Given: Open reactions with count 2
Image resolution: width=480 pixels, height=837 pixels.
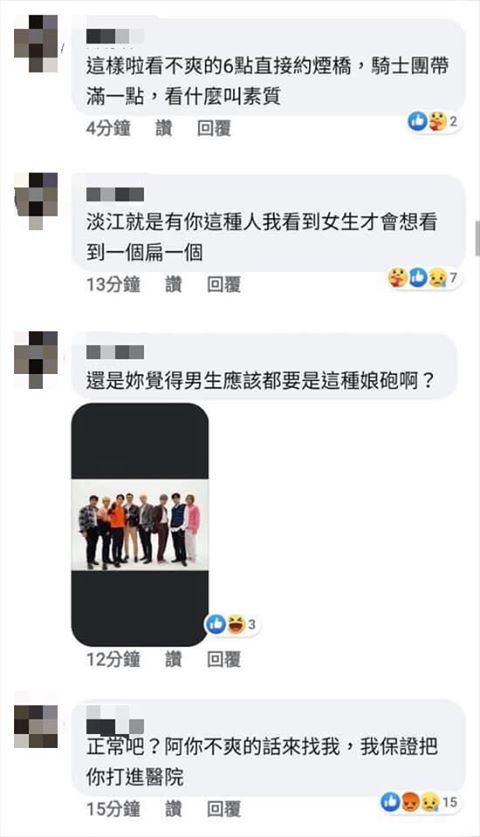Looking at the screenshot, I should (434, 122).
